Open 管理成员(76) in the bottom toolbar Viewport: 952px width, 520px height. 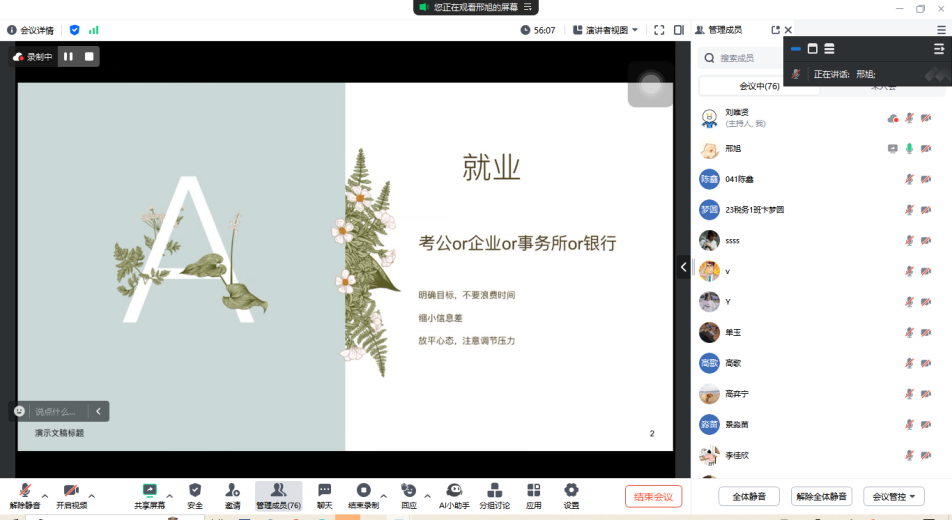(278, 494)
